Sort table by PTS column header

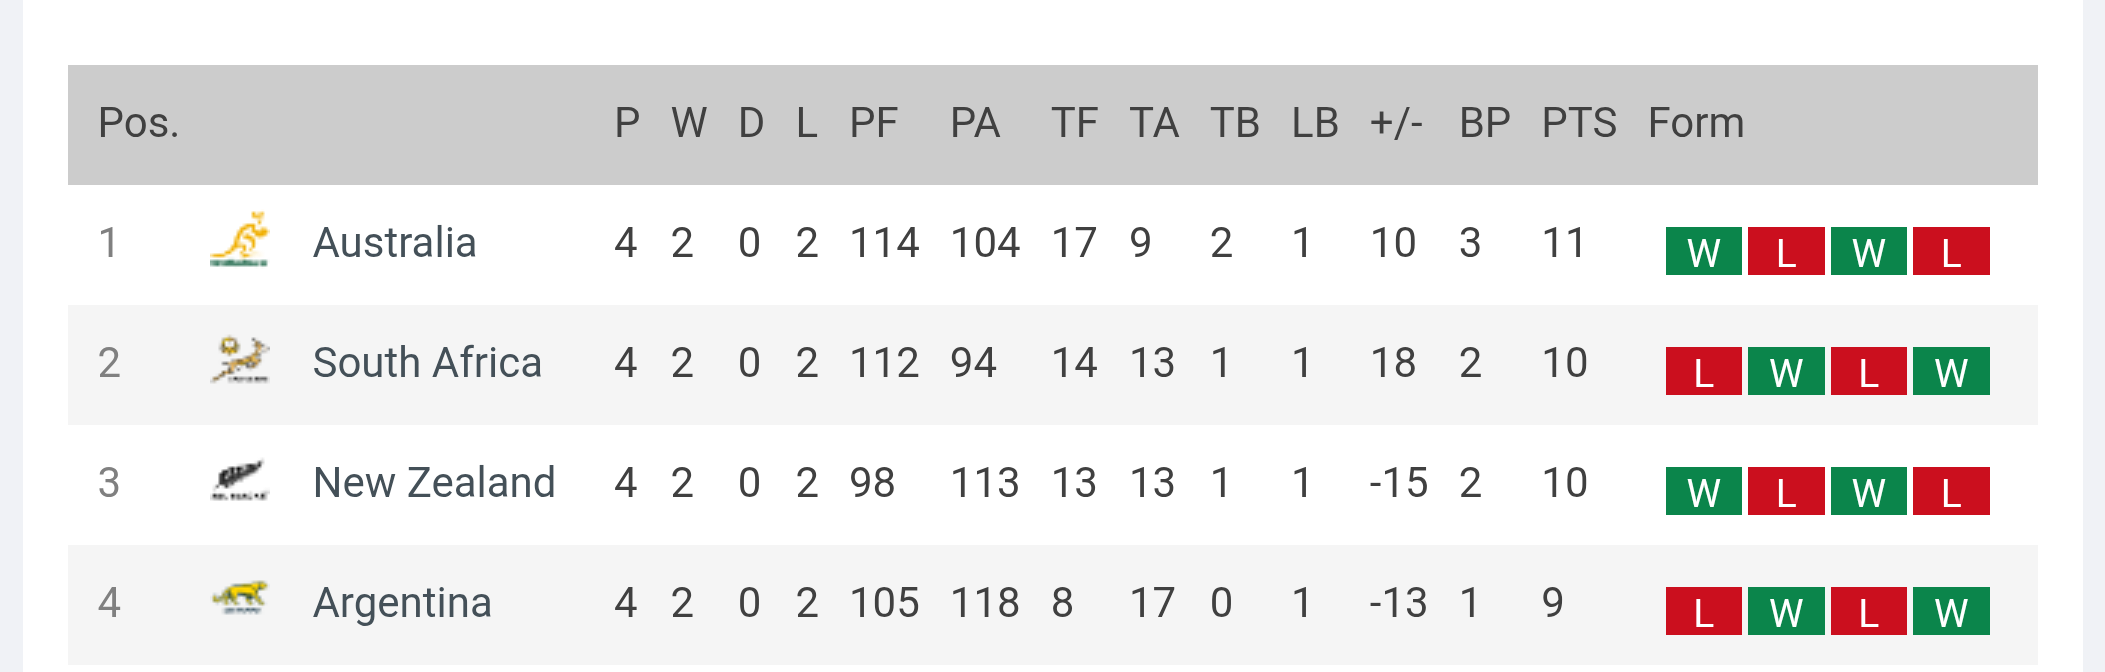click(1579, 123)
